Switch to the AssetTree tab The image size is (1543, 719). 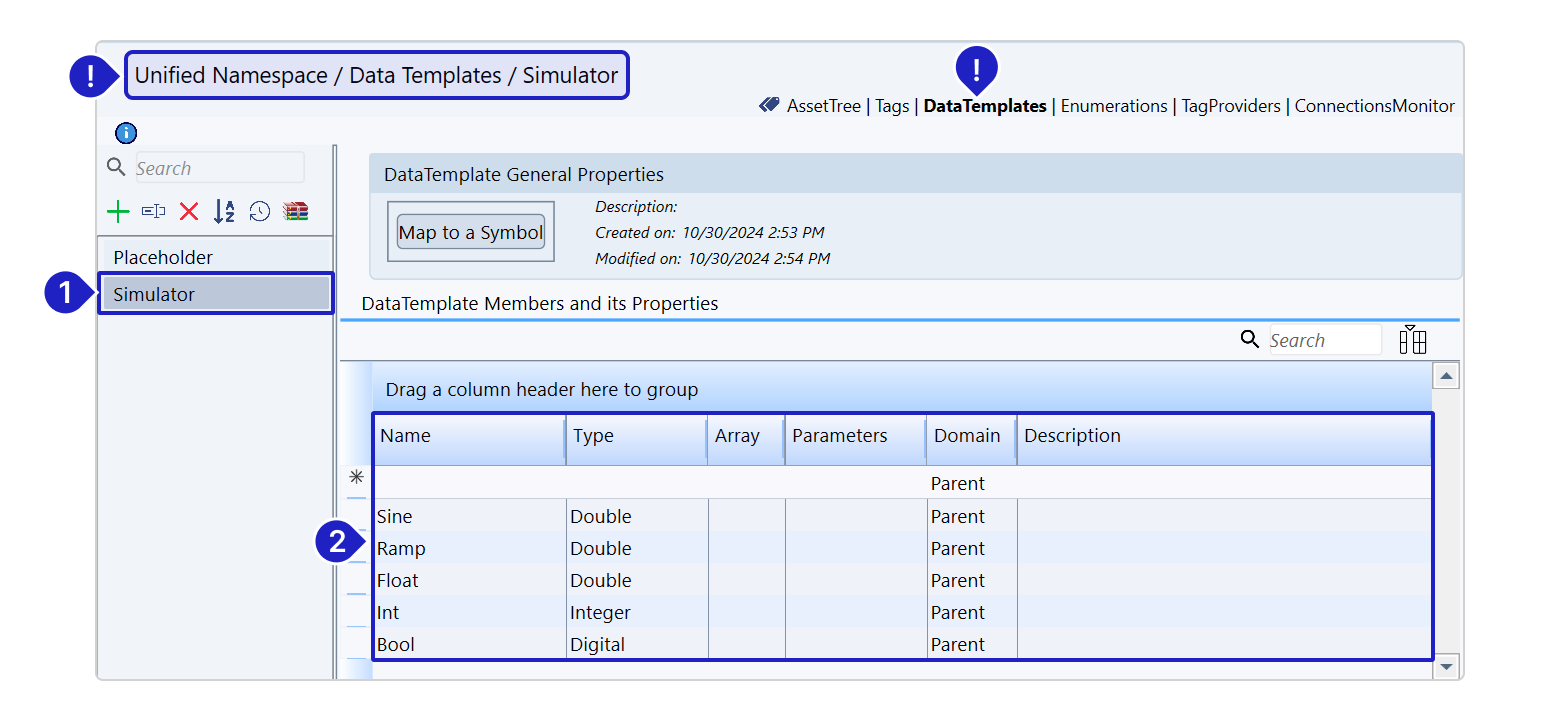pyautogui.click(x=823, y=106)
